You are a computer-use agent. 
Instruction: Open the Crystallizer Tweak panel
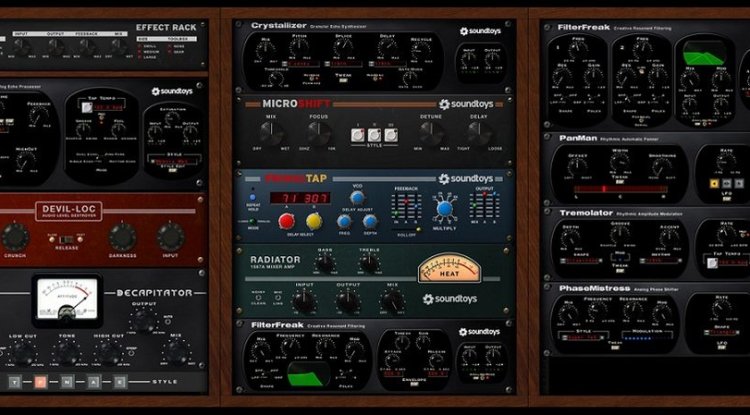coord(343,79)
